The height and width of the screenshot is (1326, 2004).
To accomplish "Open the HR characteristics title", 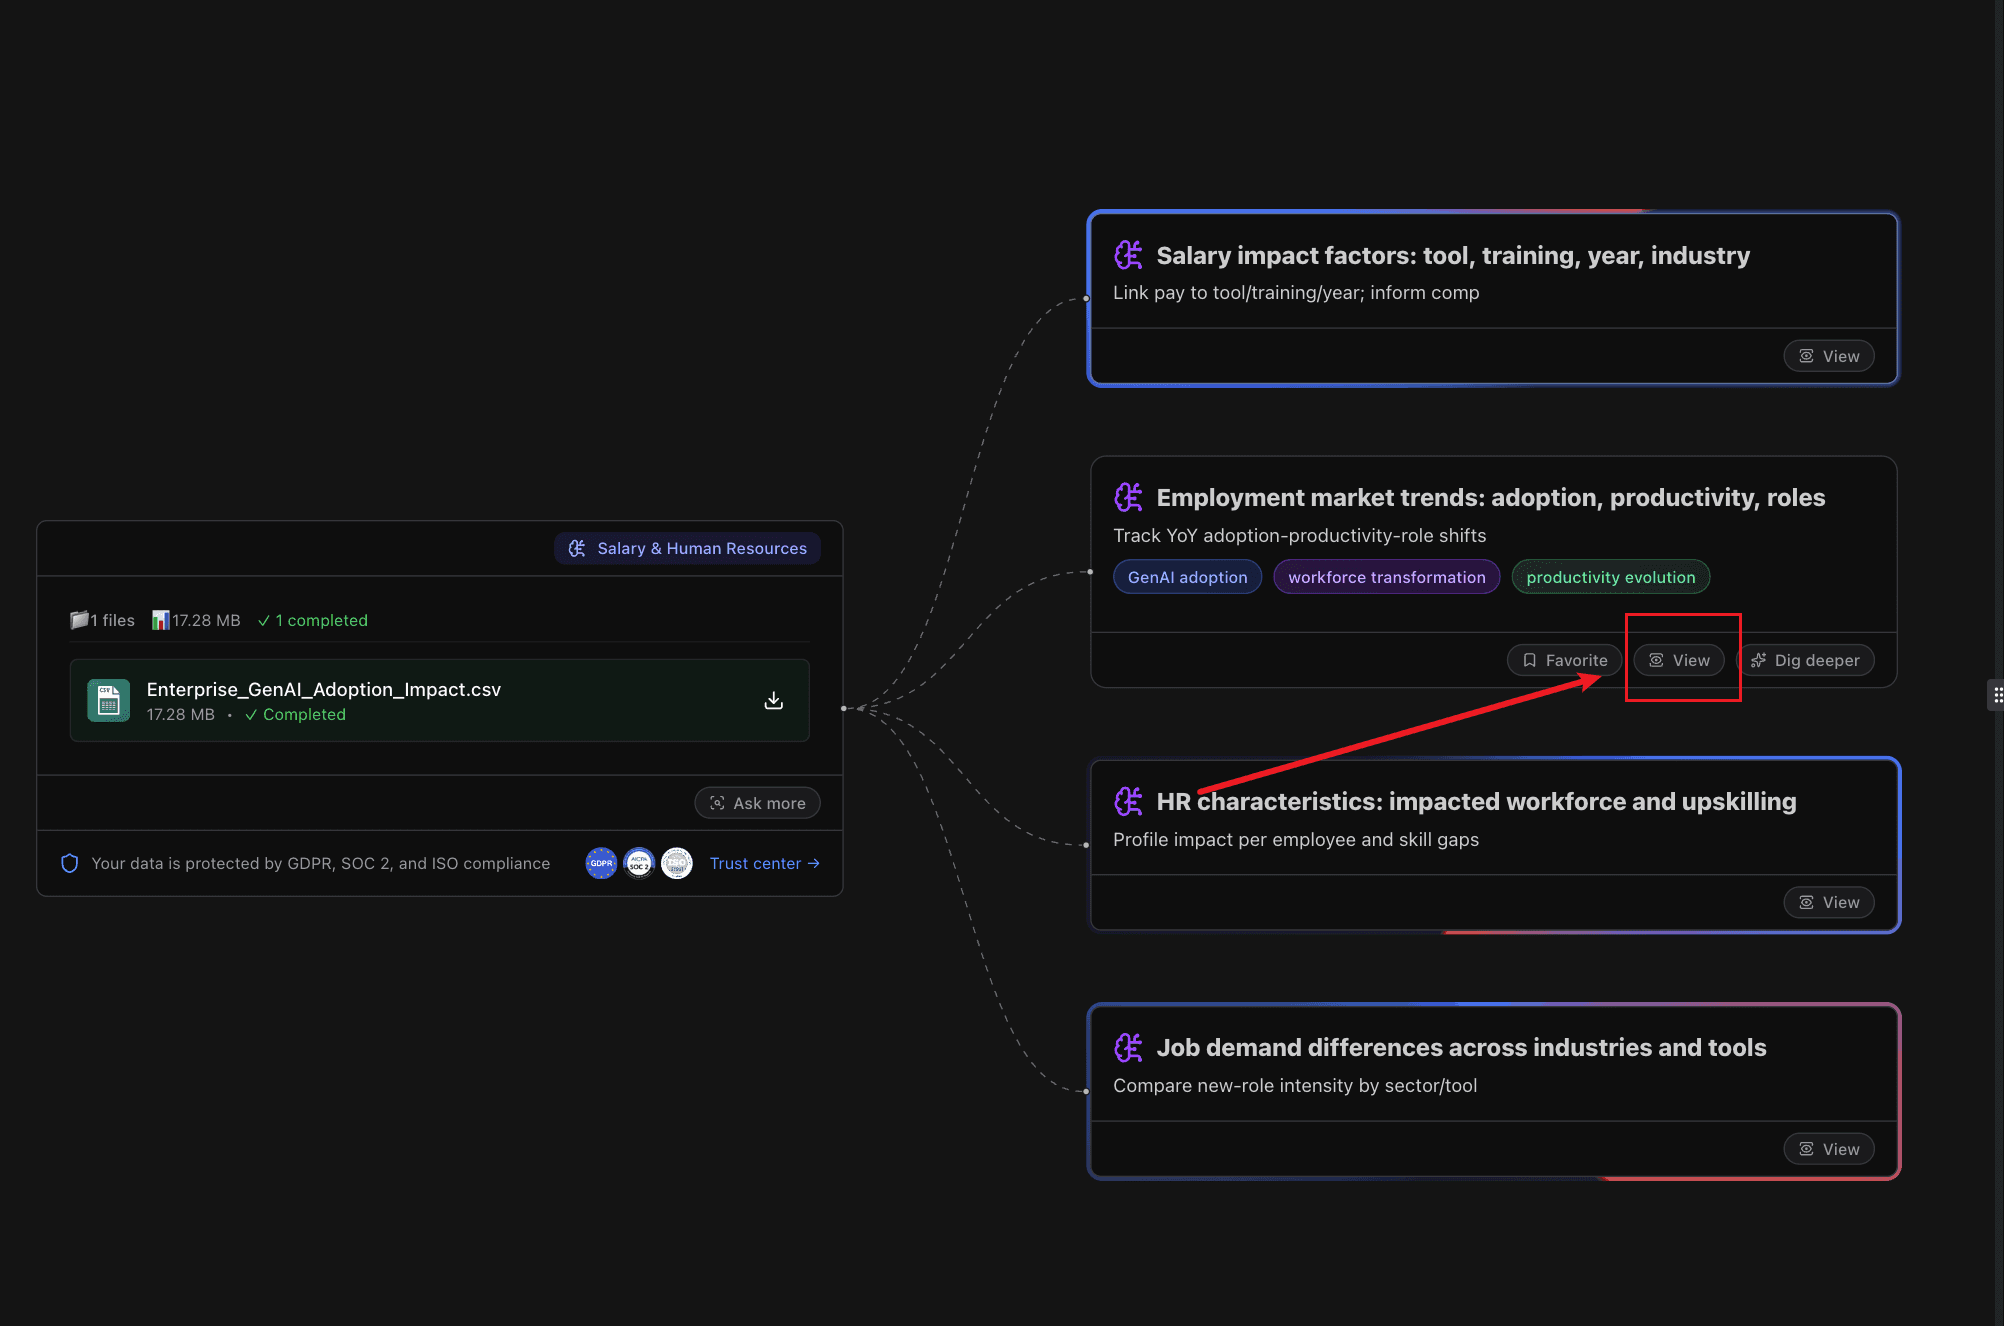I will [1476, 801].
